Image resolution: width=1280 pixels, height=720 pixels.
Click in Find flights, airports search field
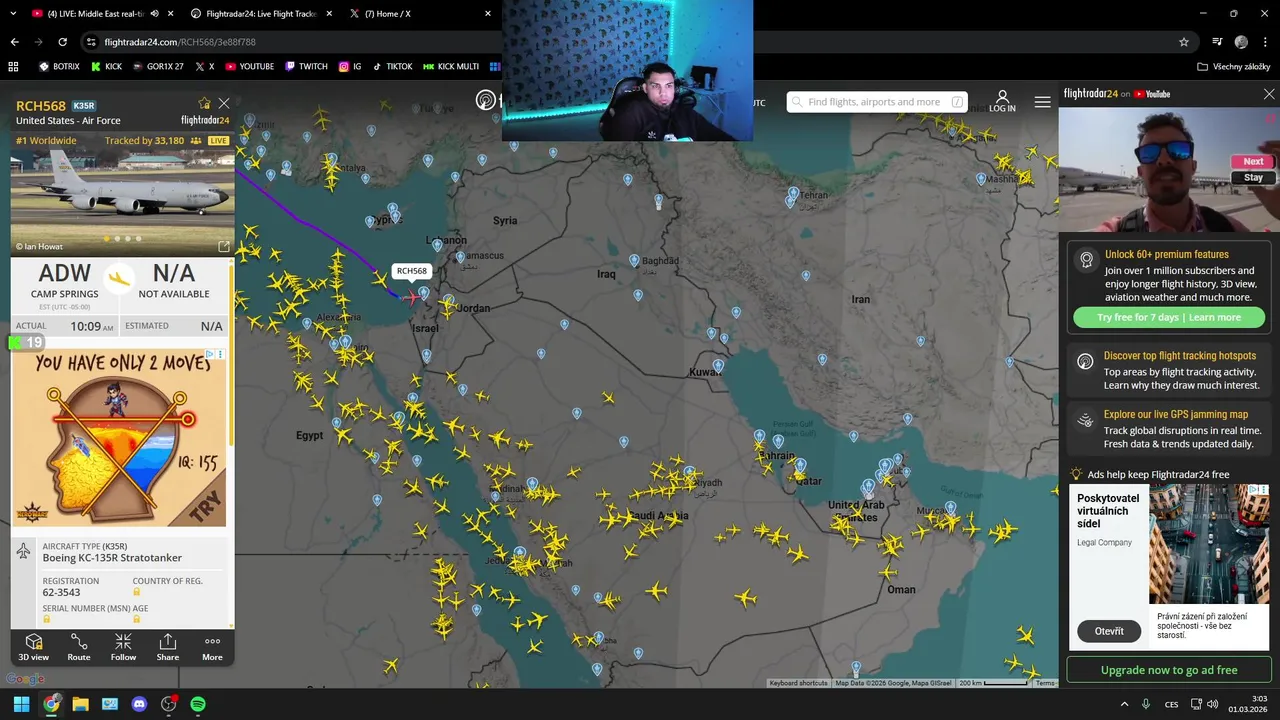coord(877,102)
